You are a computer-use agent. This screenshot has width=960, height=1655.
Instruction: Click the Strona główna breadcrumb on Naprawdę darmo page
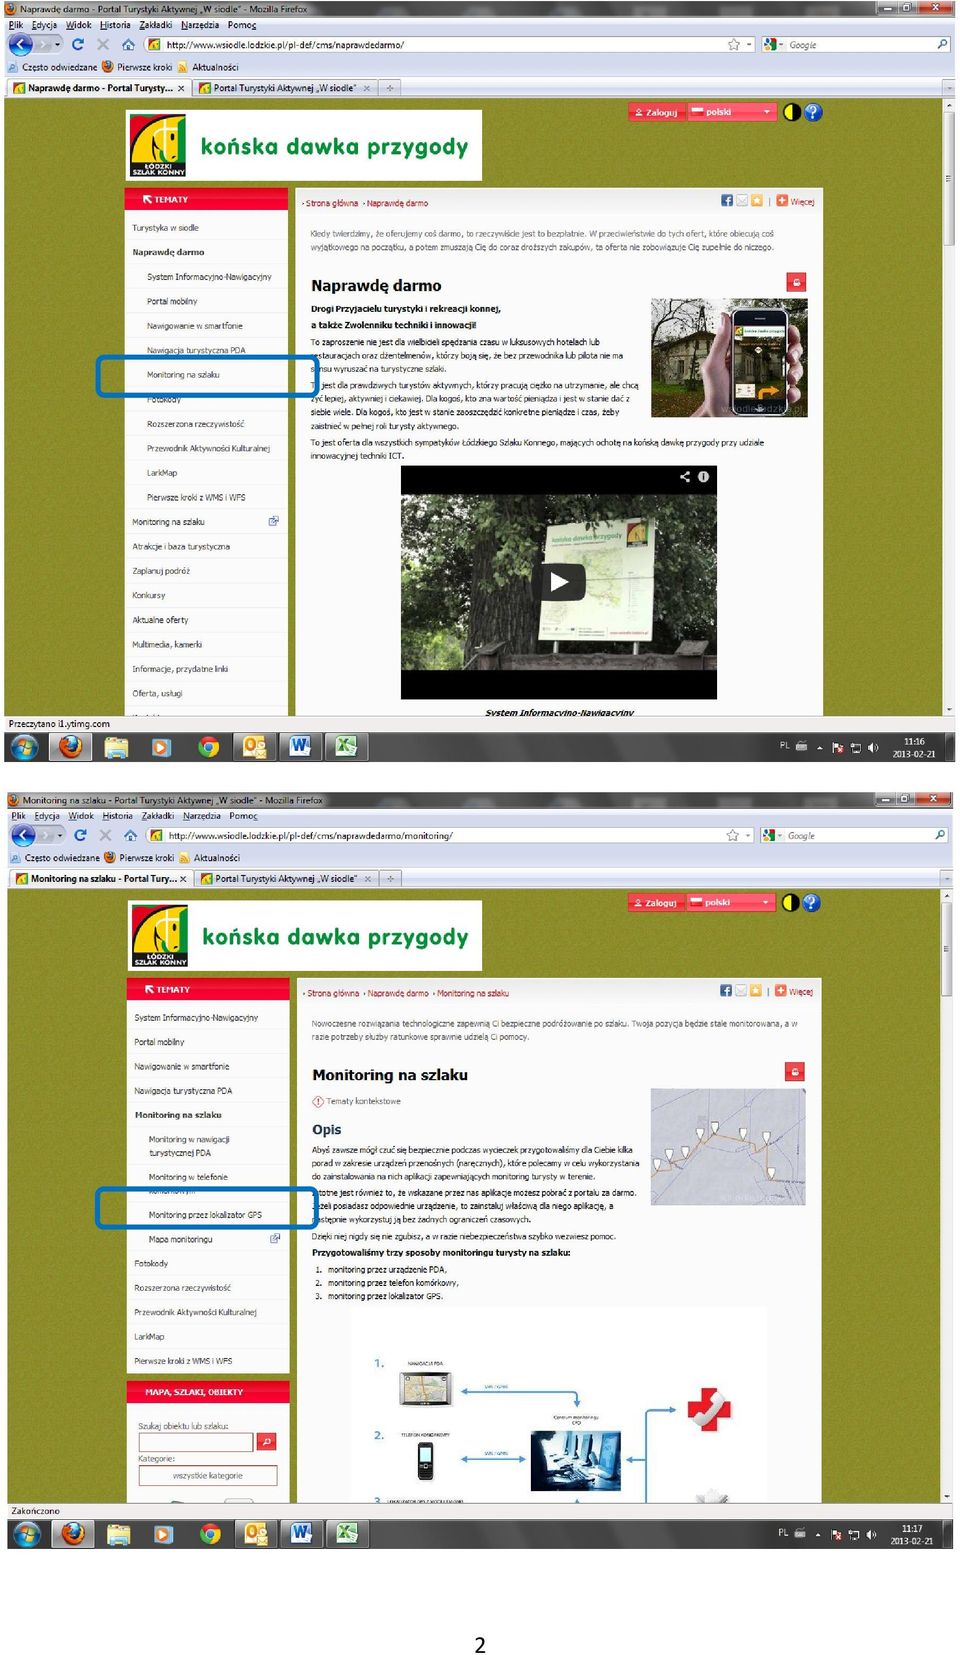click(x=332, y=203)
